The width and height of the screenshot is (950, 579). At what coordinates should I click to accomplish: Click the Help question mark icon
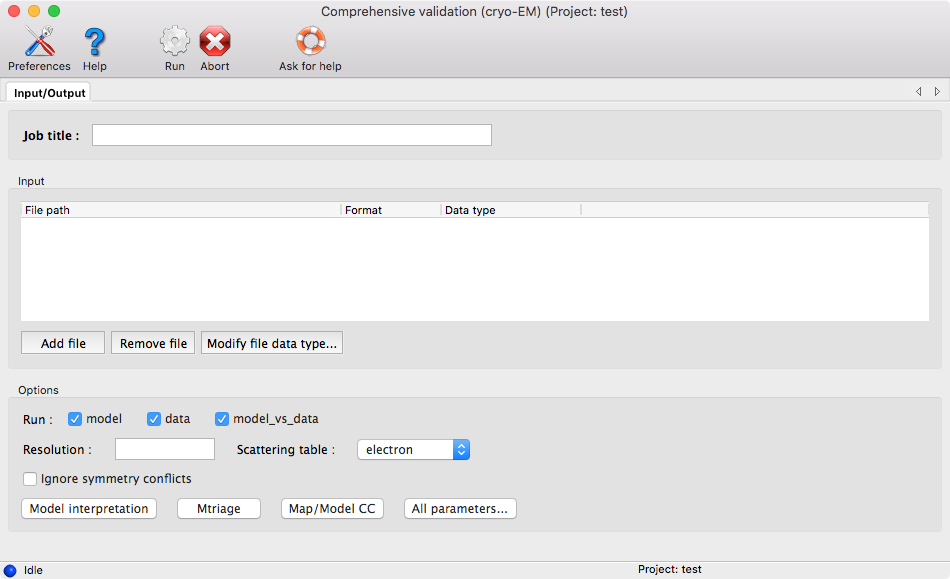click(x=94, y=42)
